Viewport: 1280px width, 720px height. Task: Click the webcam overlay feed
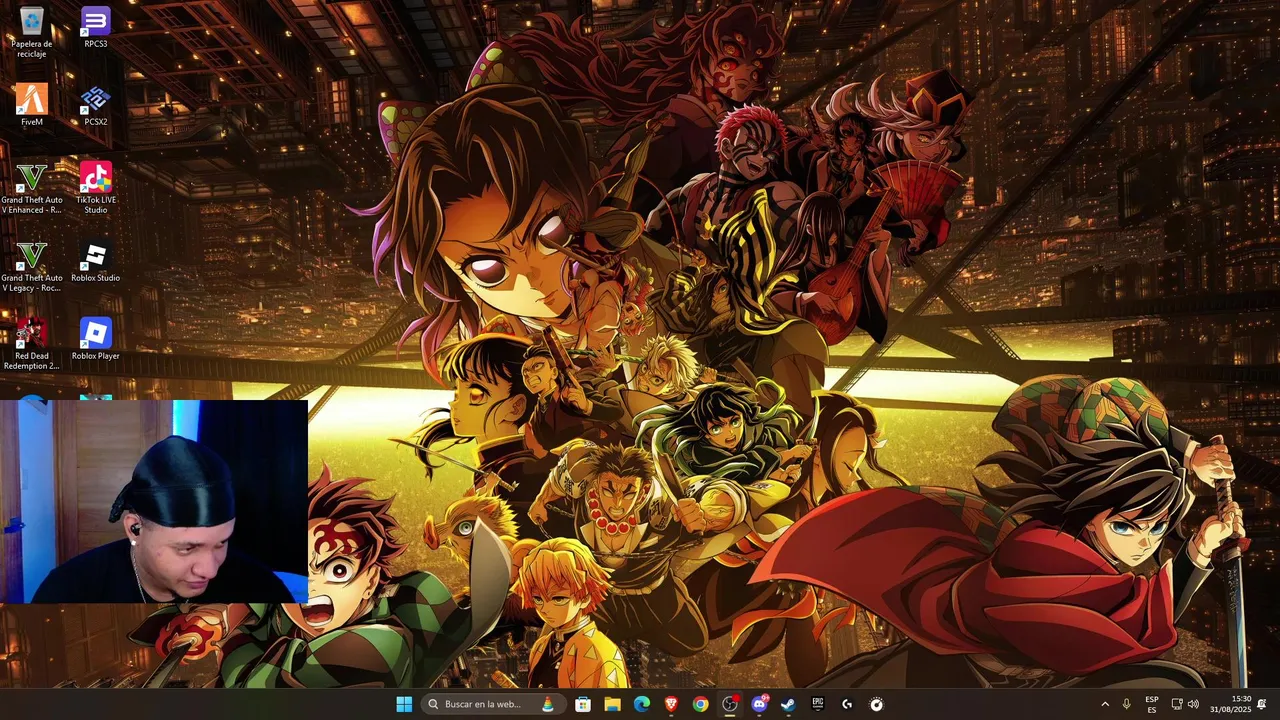click(x=154, y=501)
